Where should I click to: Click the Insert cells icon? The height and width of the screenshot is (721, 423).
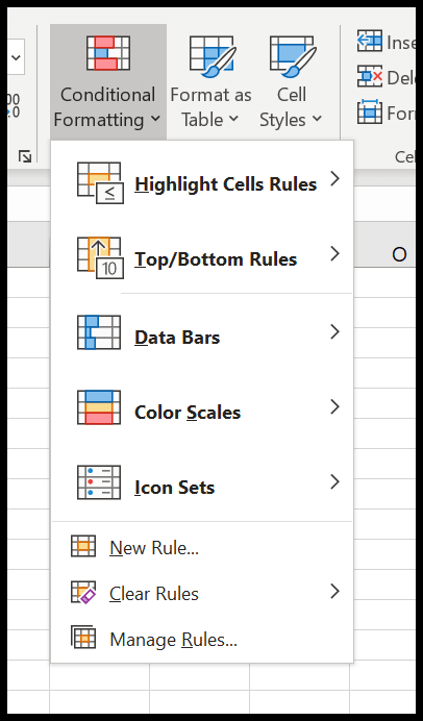[370, 41]
